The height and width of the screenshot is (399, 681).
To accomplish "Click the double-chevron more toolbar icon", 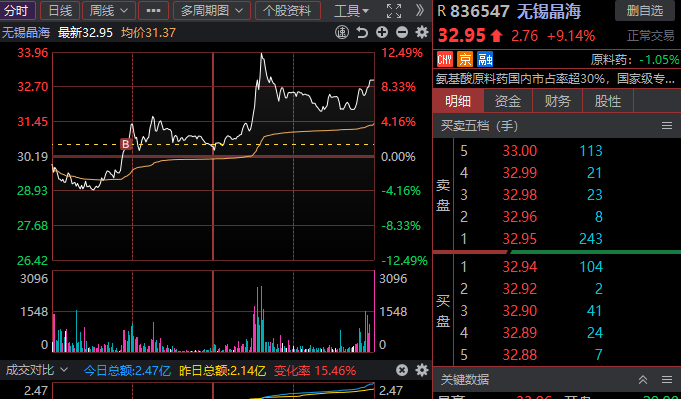I will (420, 10).
